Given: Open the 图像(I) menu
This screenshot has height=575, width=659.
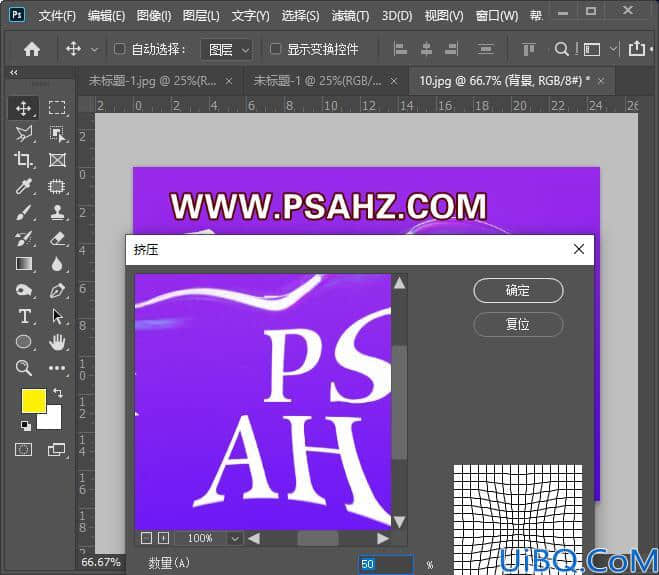Looking at the screenshot, I should click(154, 16).
